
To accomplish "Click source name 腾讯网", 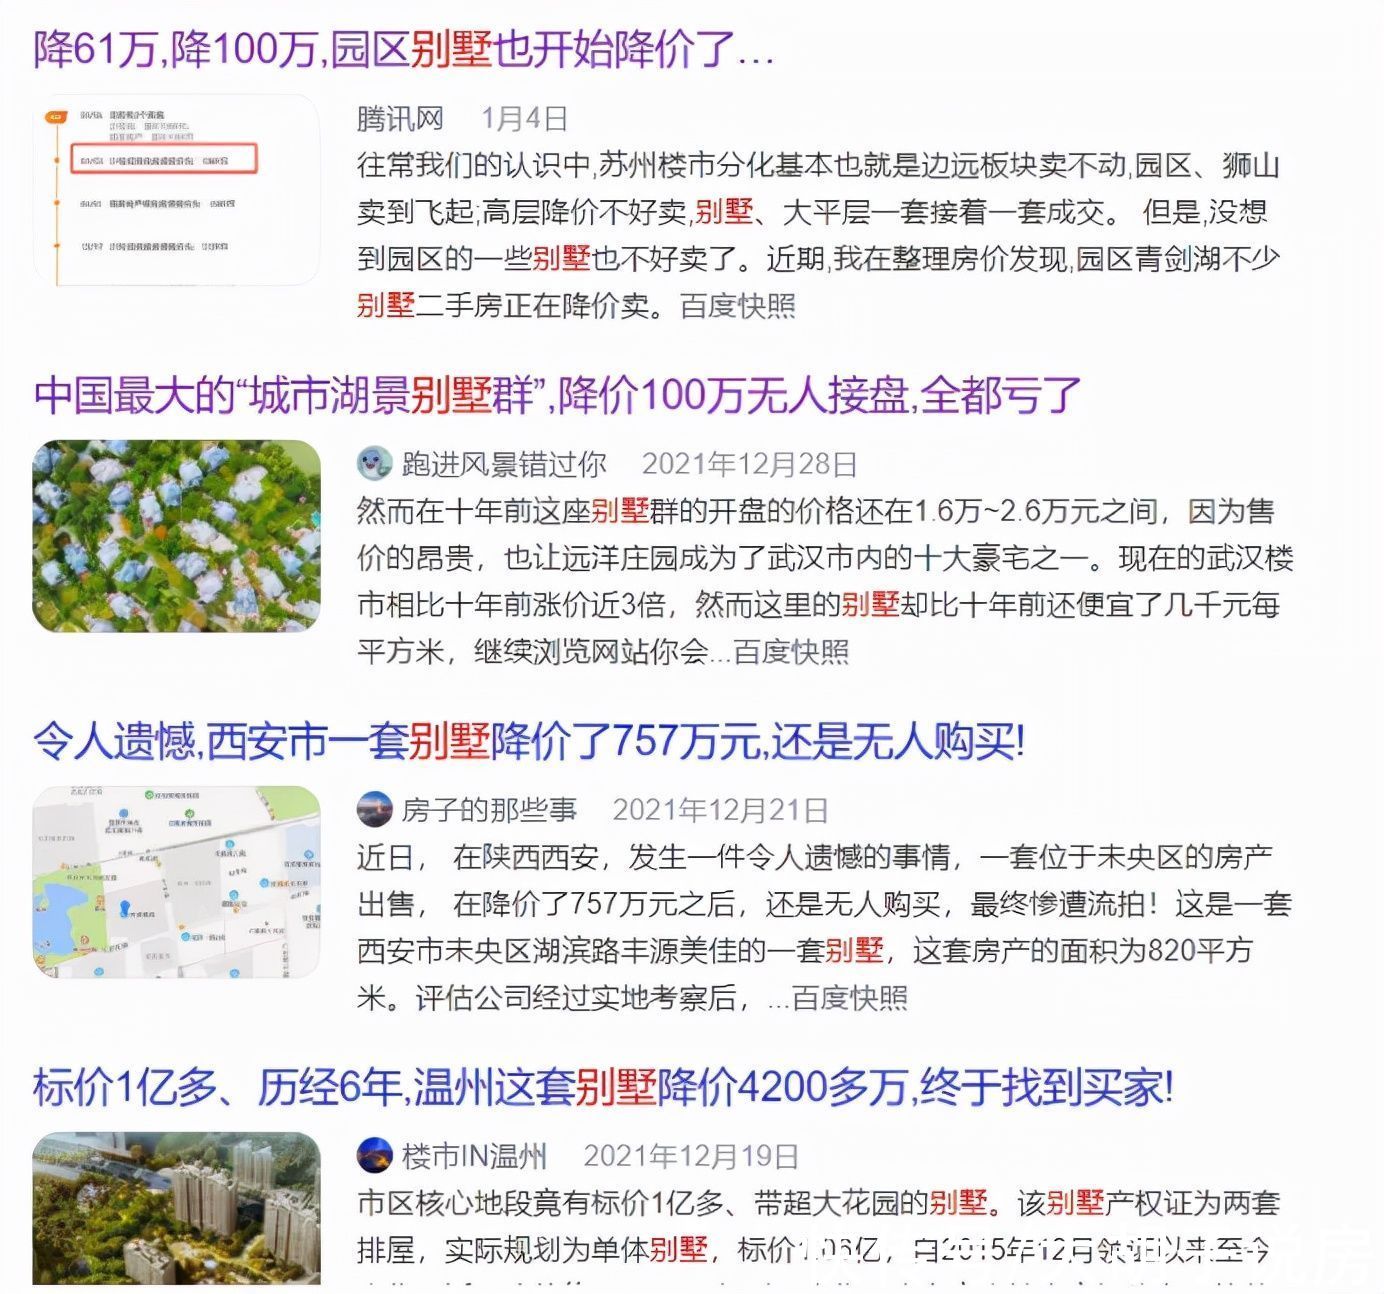I will coord(400,119).
